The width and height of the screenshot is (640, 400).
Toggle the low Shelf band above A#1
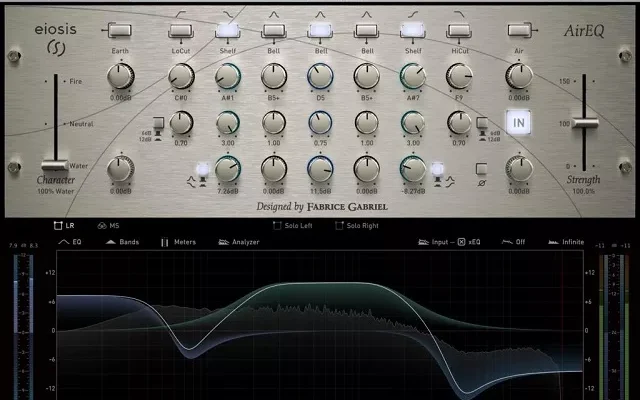point(227,30)
